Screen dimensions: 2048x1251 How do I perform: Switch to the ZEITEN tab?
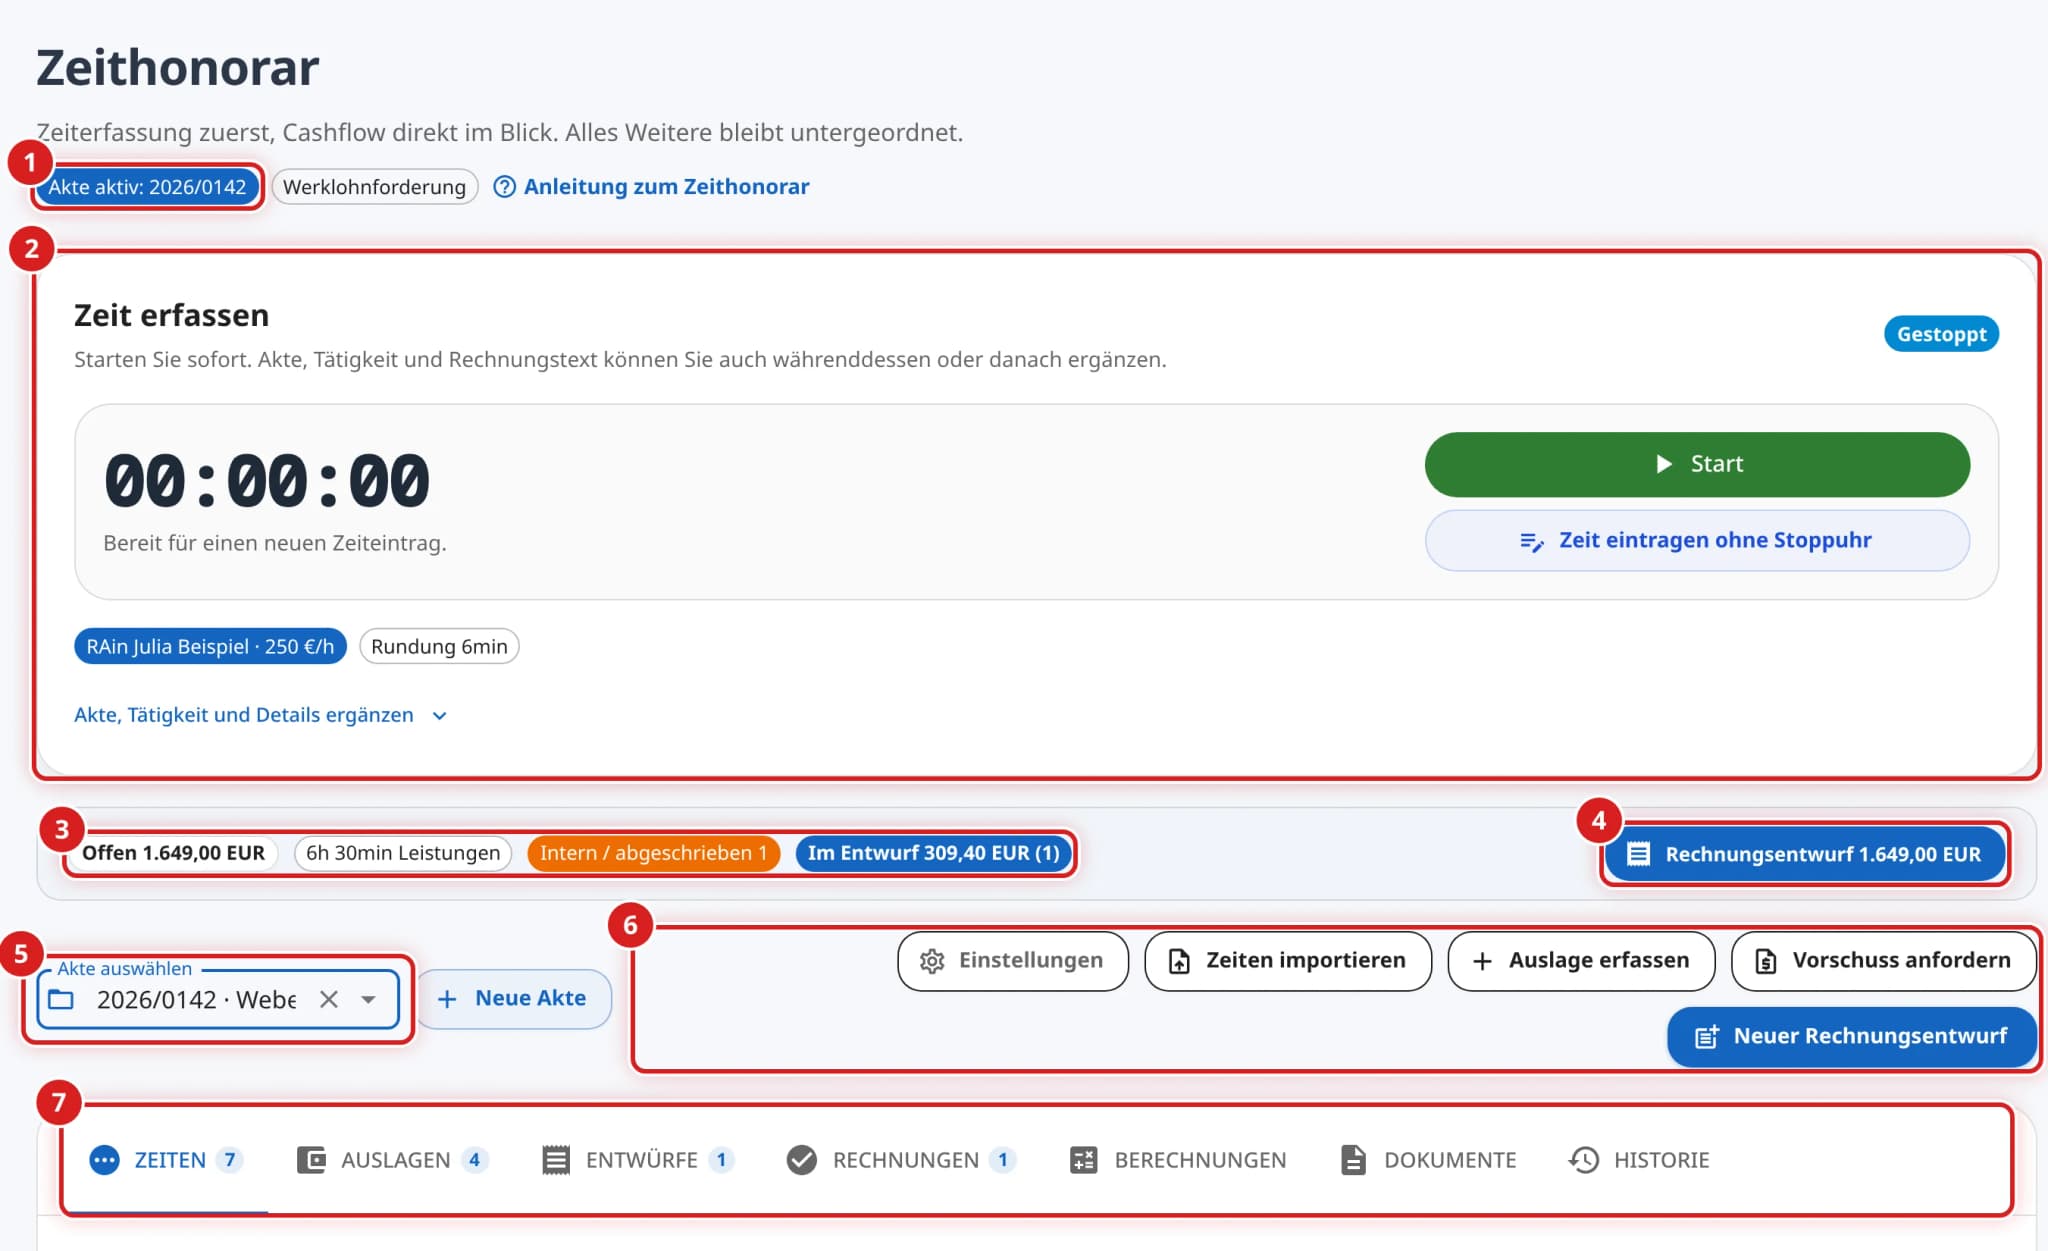coord(166,1160)
